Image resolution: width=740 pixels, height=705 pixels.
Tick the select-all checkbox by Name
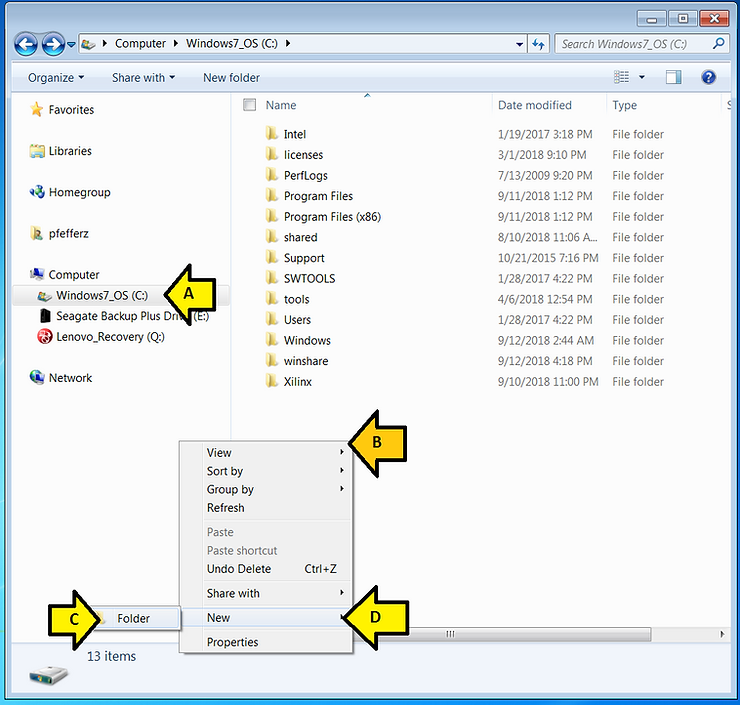coord(249,105)
